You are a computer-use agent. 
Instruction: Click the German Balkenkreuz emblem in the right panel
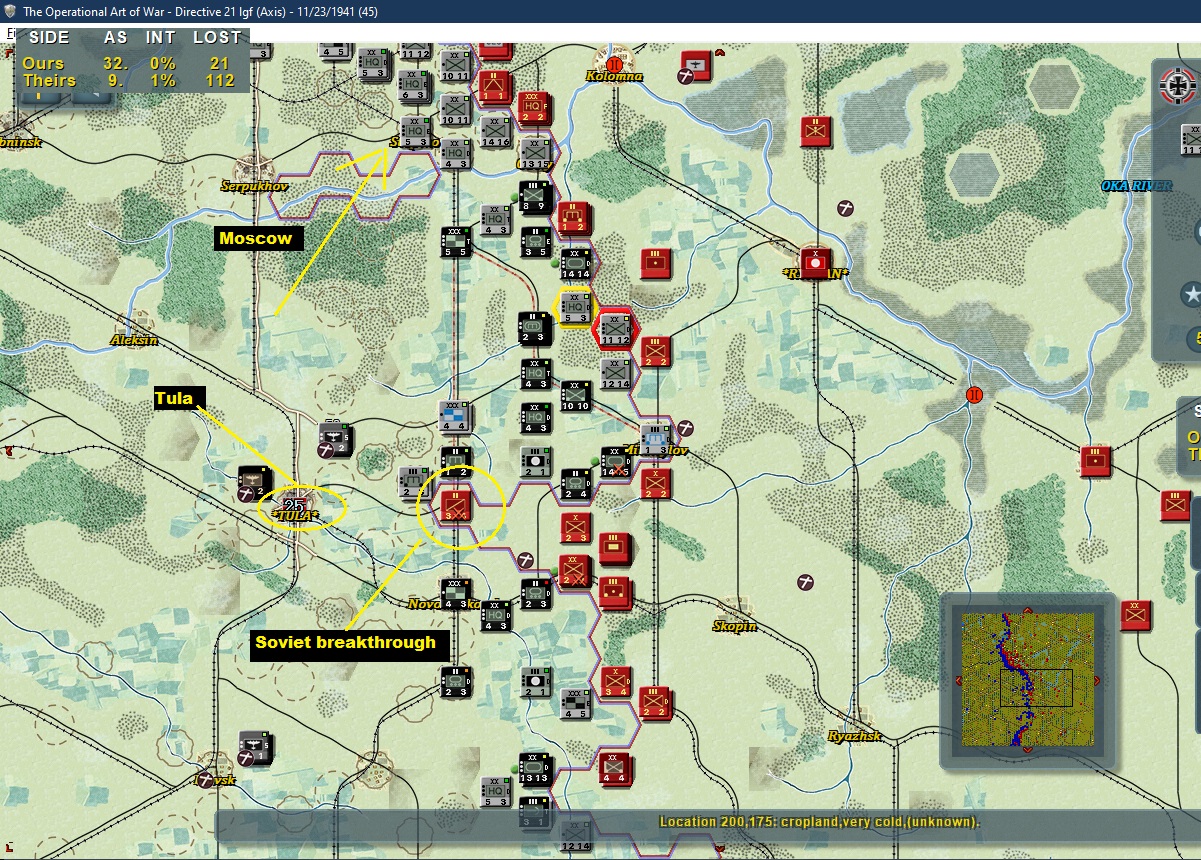click(x=1179, y=85)
